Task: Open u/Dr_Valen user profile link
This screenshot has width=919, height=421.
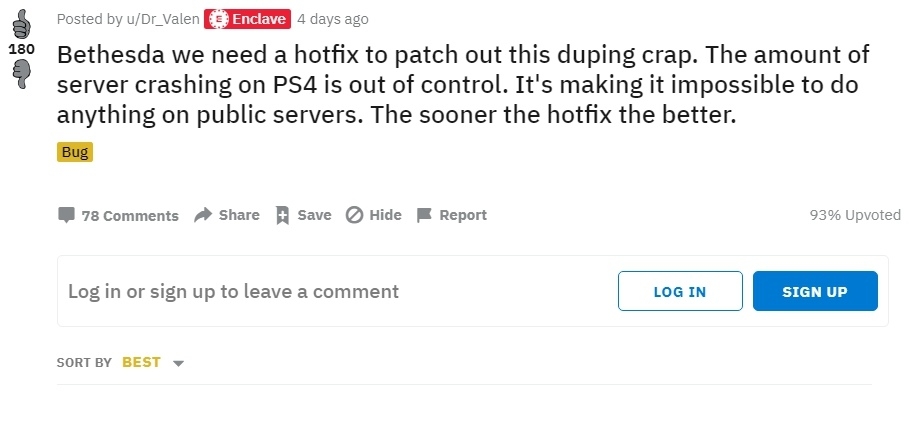Action: tap(163, 19)
